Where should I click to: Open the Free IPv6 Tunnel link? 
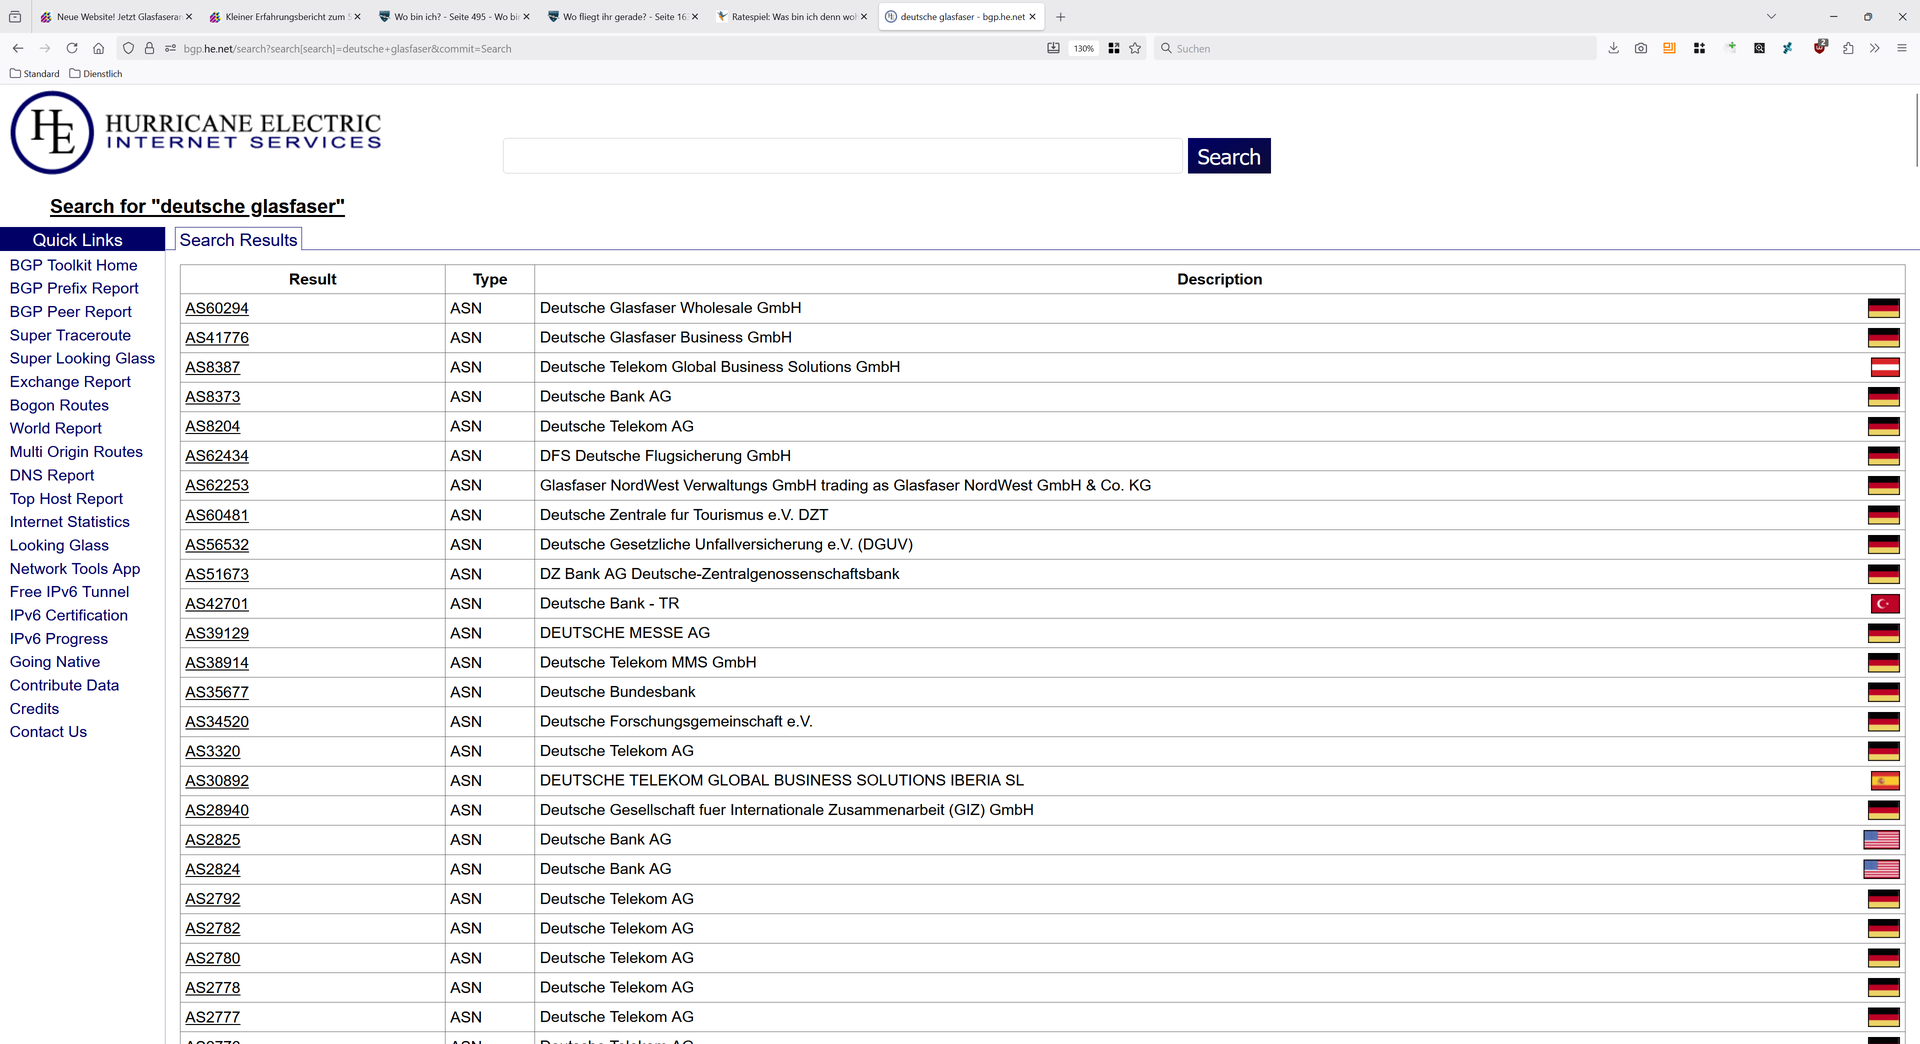click(x=69, y=592)
